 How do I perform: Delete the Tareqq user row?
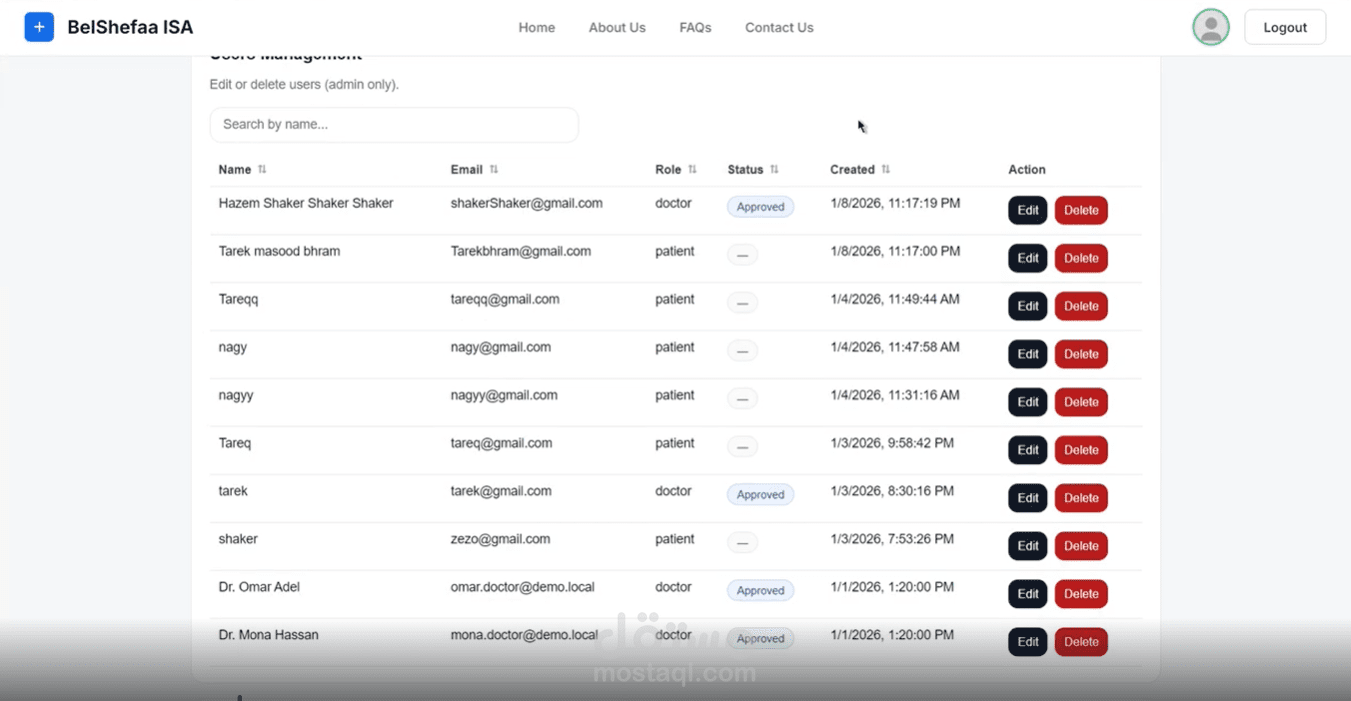click(x=1081, y=306)
